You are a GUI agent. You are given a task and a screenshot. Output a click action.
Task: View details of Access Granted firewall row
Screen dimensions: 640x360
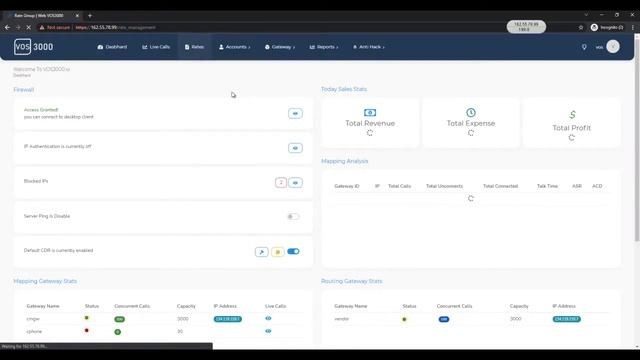[295, 113]
